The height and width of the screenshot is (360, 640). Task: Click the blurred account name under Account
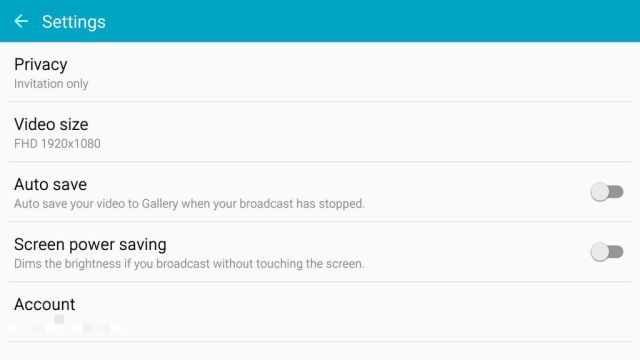[67, 327]
